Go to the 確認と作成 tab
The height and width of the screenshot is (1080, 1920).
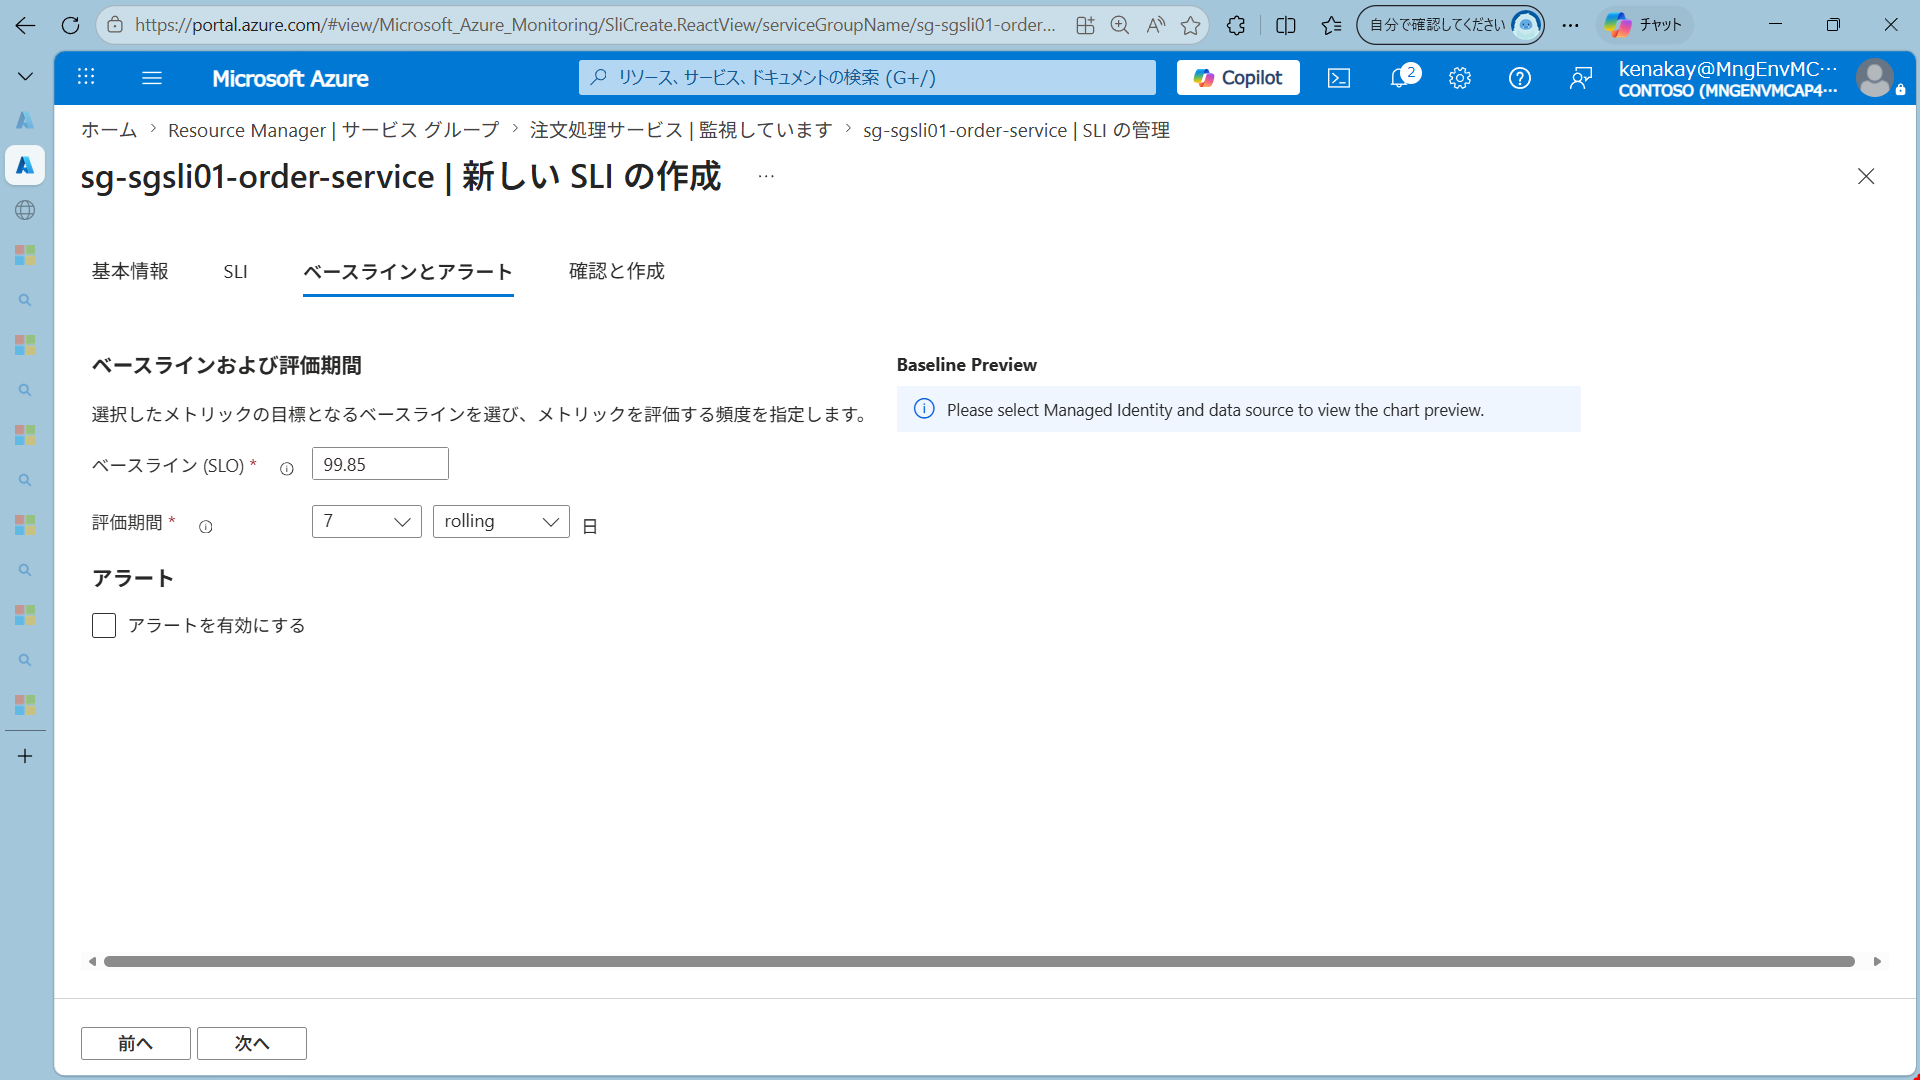coord(617,271)
